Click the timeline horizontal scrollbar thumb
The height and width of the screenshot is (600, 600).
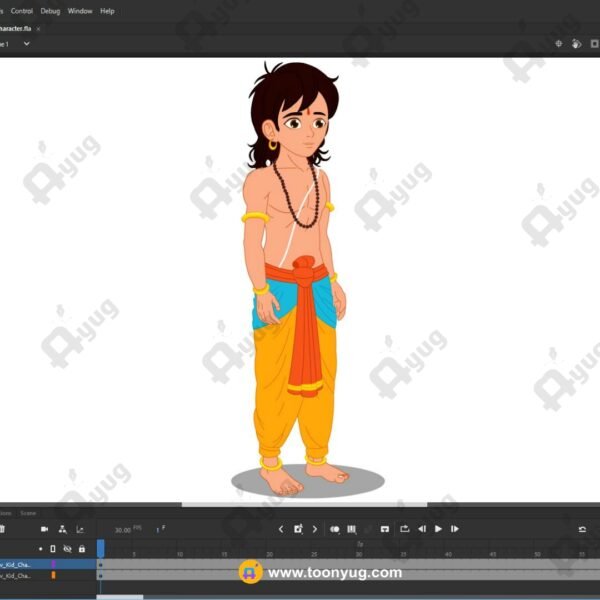120,597
